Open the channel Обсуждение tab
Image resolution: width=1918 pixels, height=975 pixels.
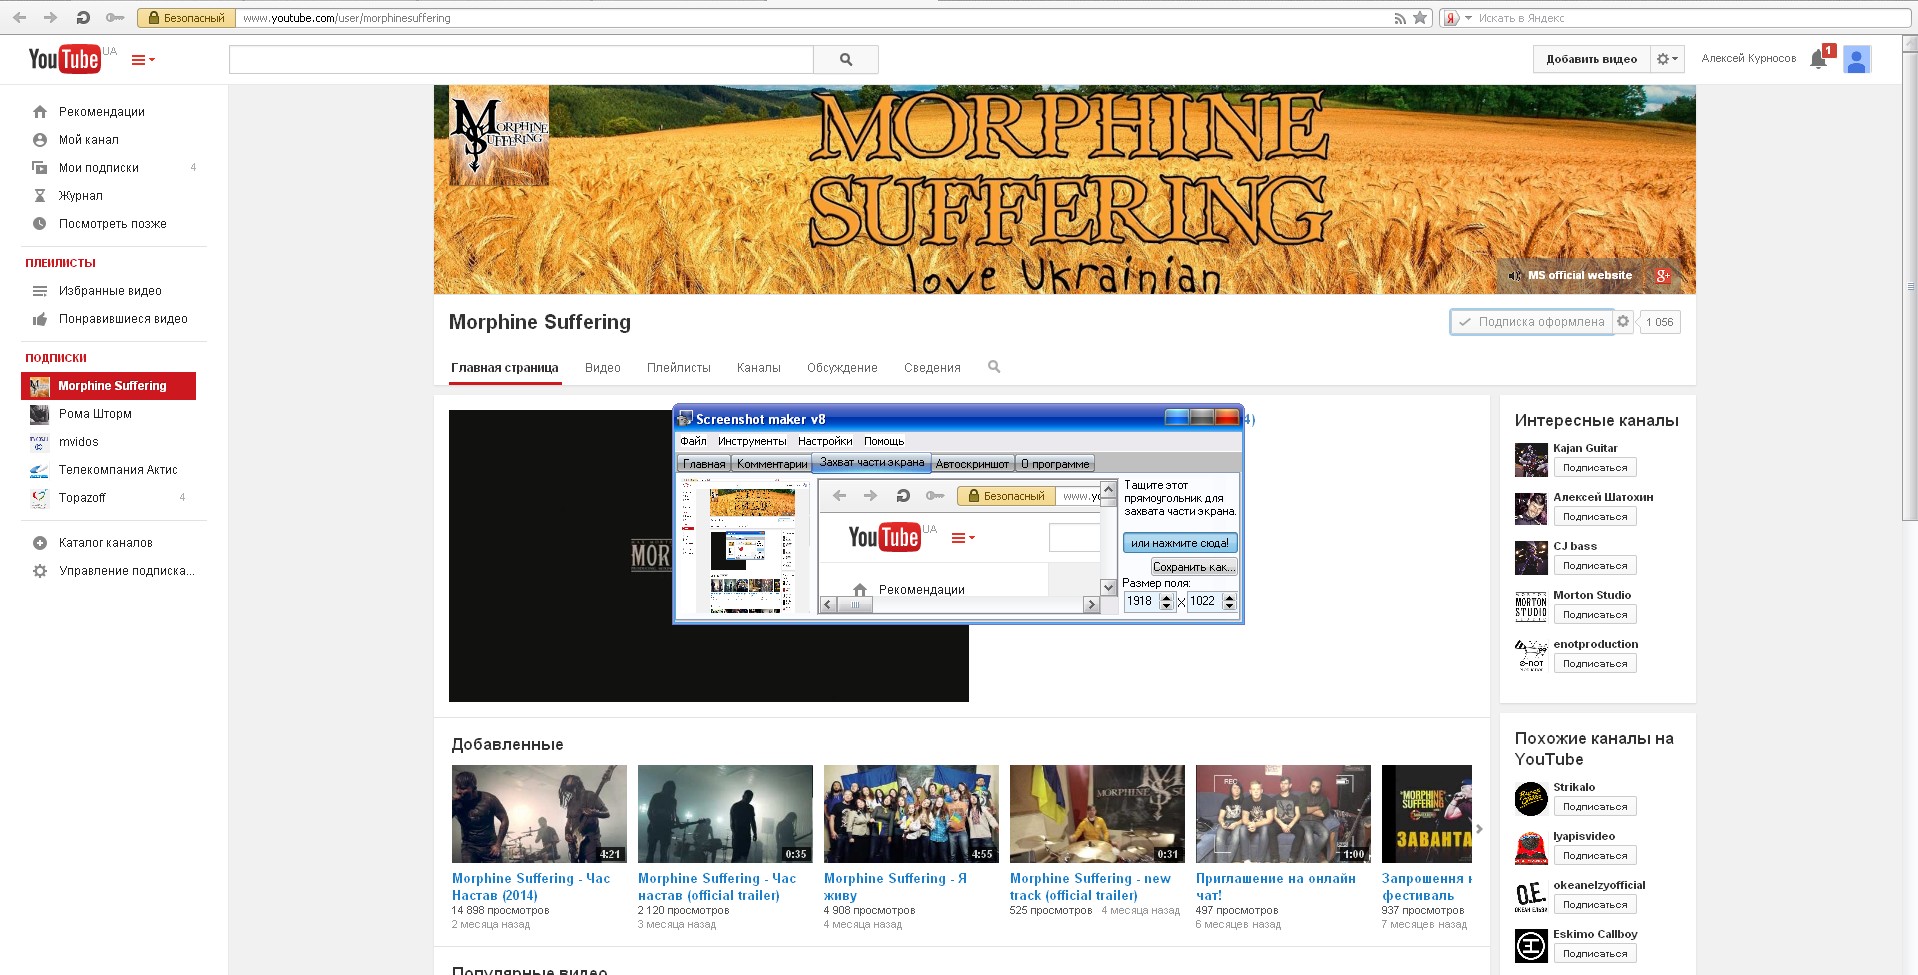pos(842,368)
